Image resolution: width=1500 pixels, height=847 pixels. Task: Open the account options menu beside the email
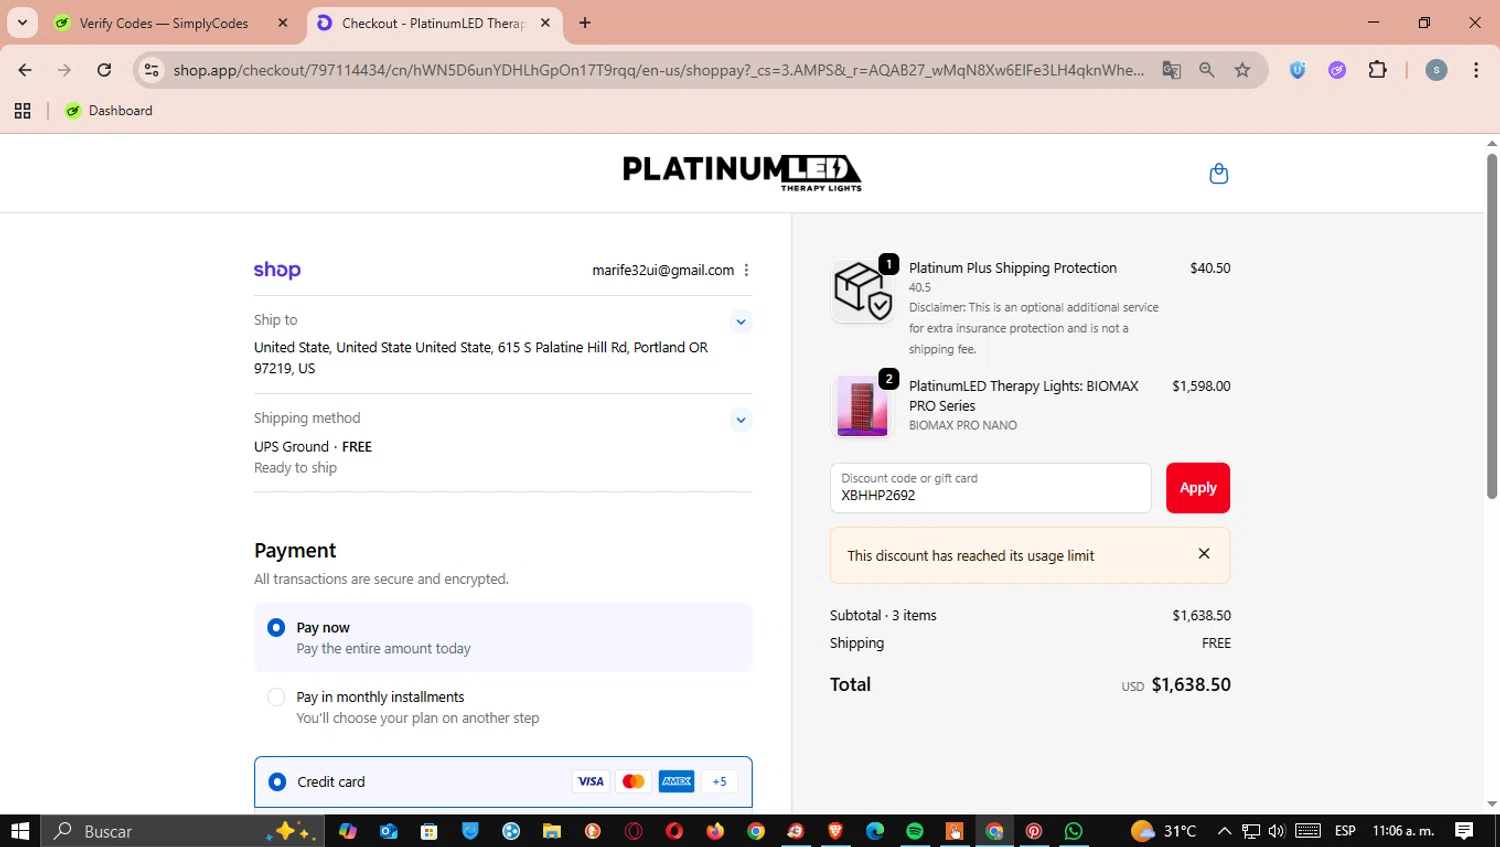746,270
